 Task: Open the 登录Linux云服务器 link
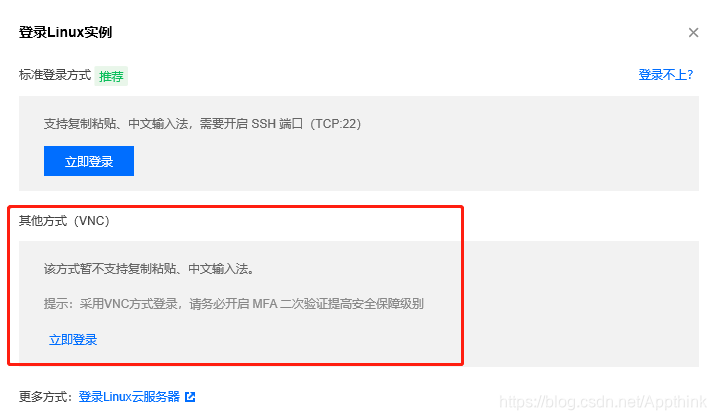coord(129,397)
